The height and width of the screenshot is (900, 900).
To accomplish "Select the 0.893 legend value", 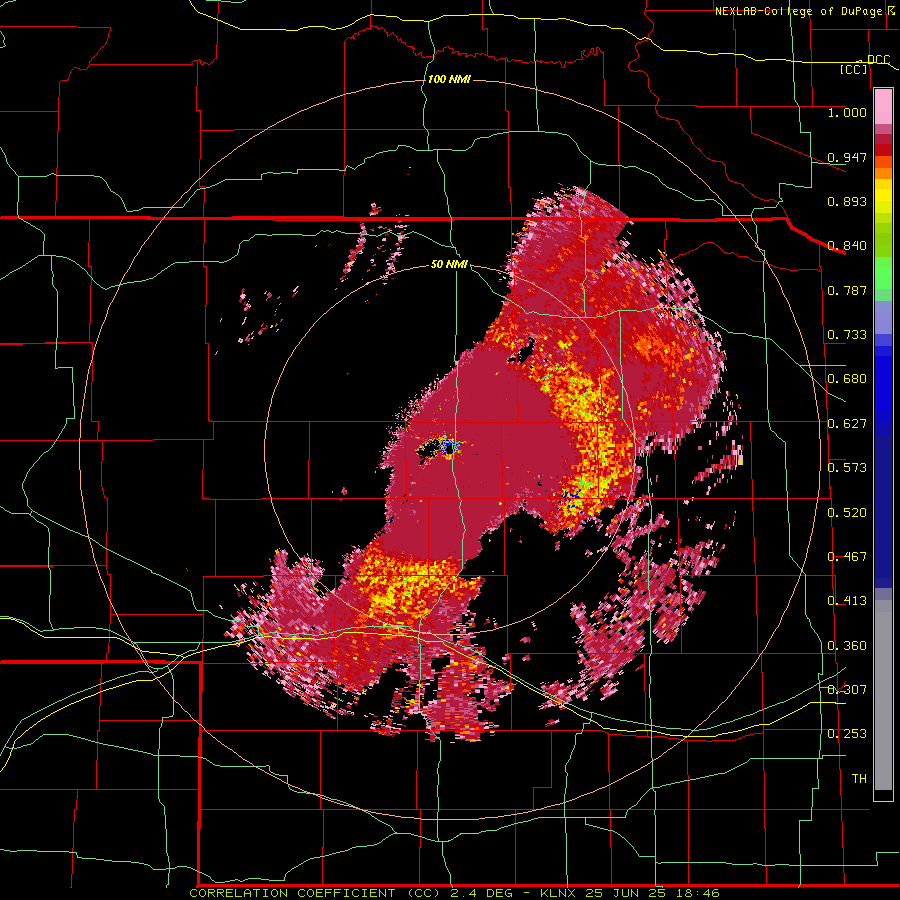I will point(847,201).
